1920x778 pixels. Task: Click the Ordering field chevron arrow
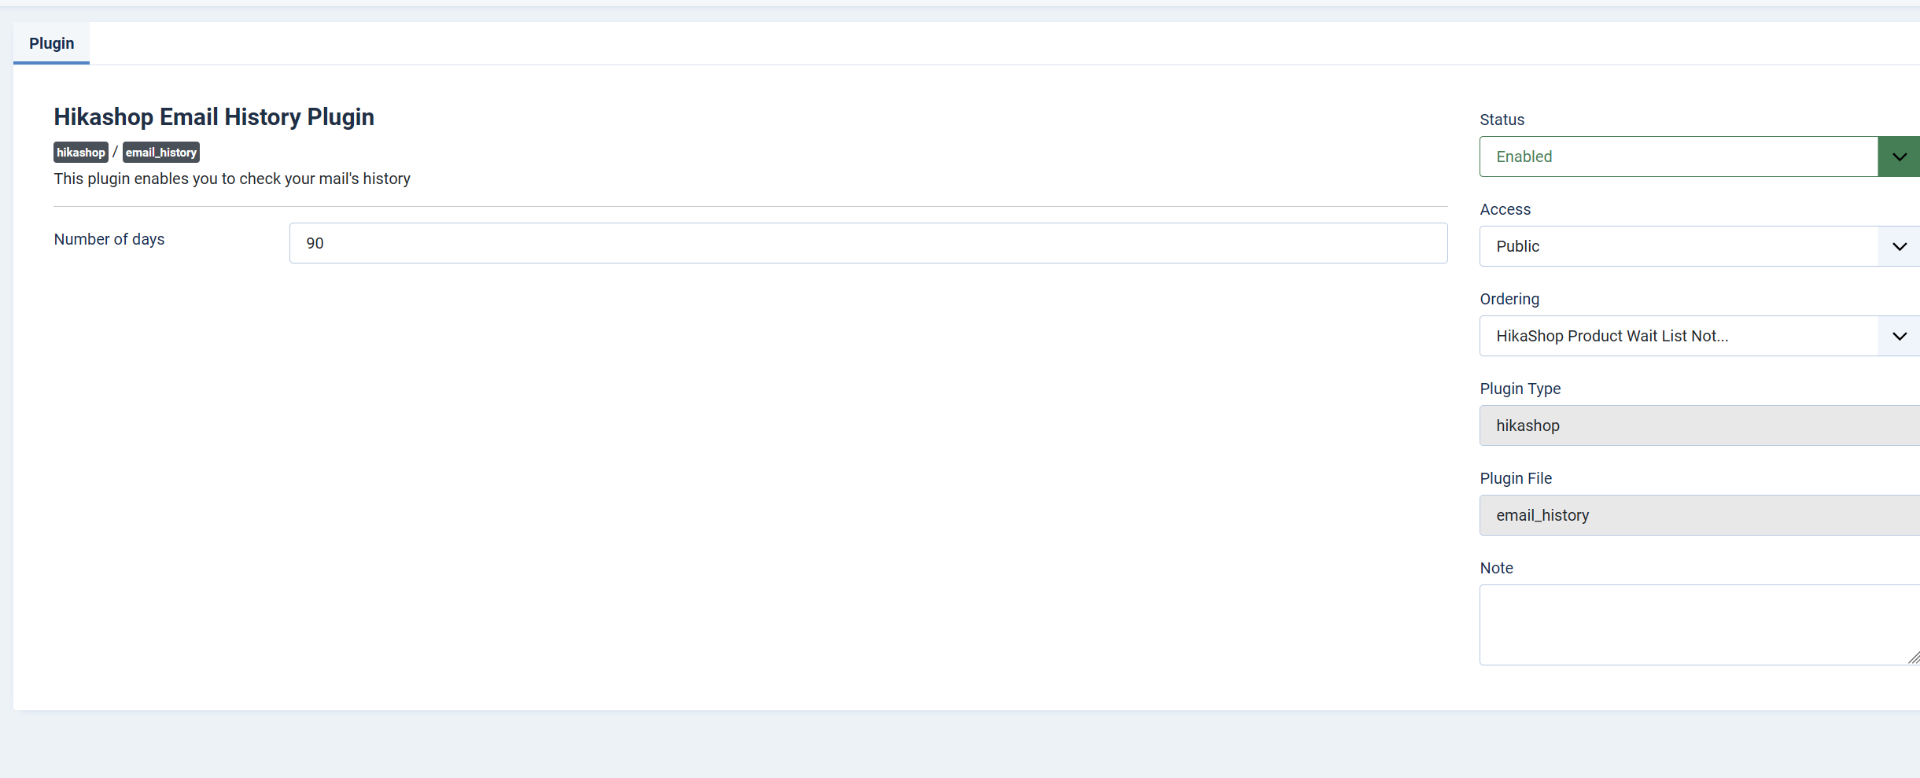[x=1899, y=336]
